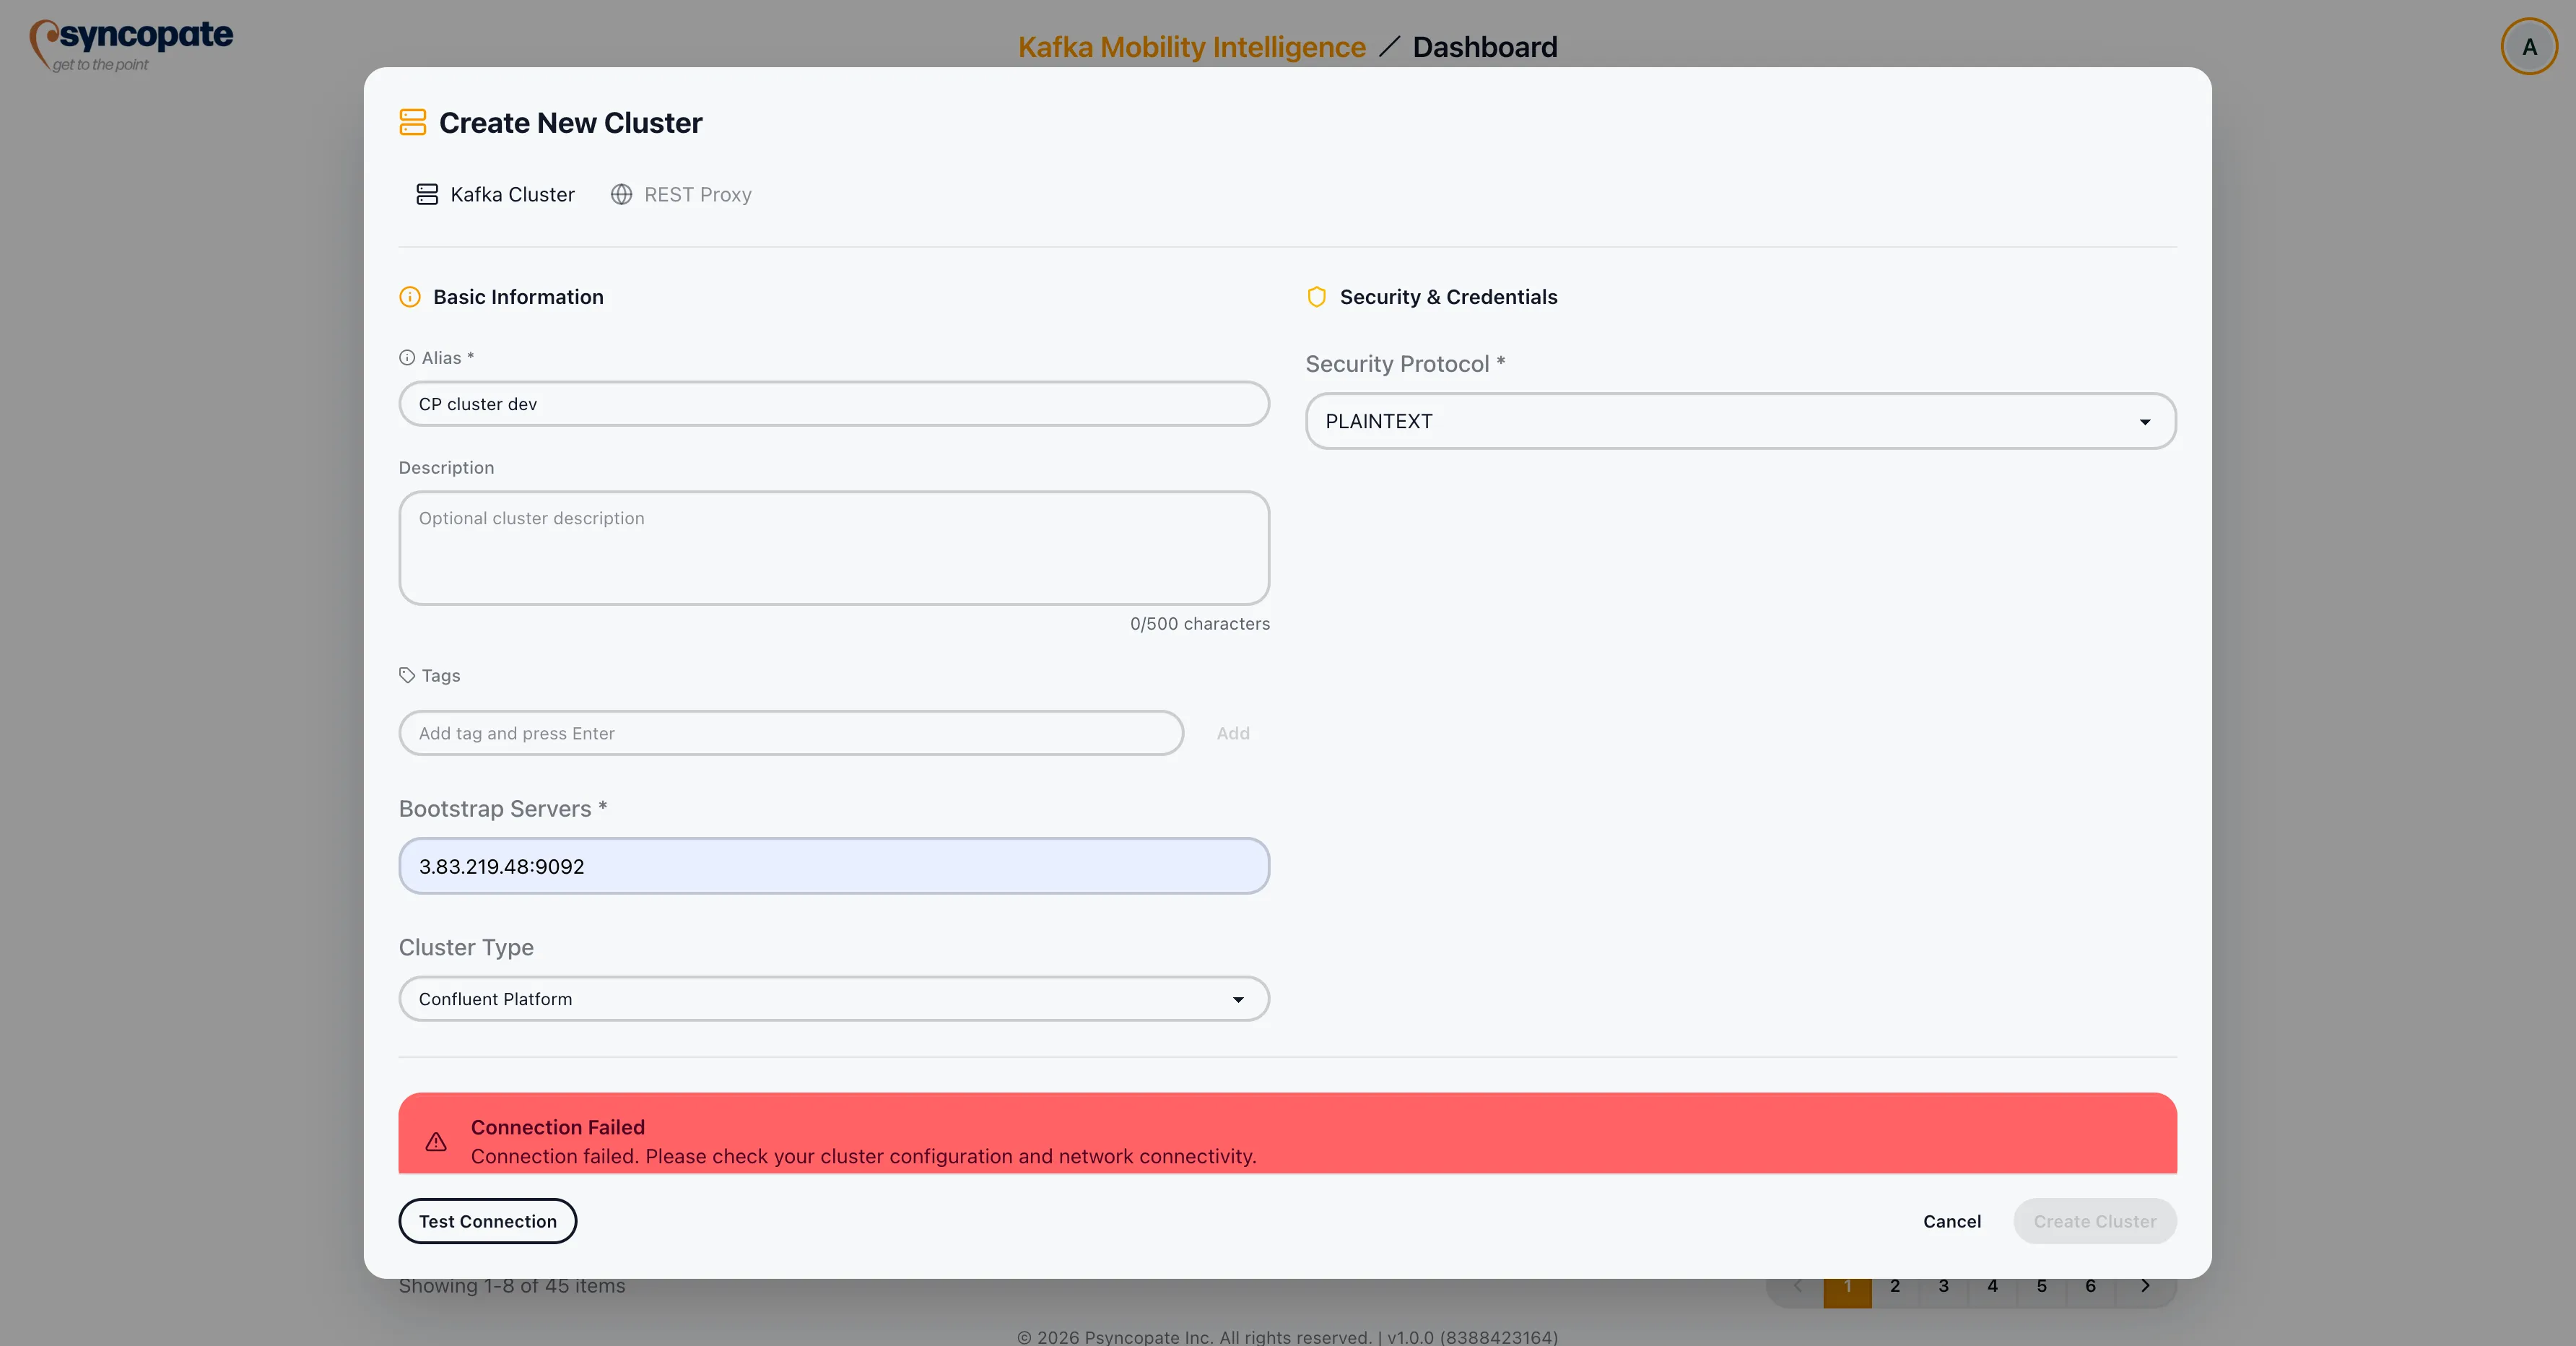The height and width of the screenshot is (1346, 2576).
Task: Focus the Bootstrap Servers field
Action: tap(833, 866)
